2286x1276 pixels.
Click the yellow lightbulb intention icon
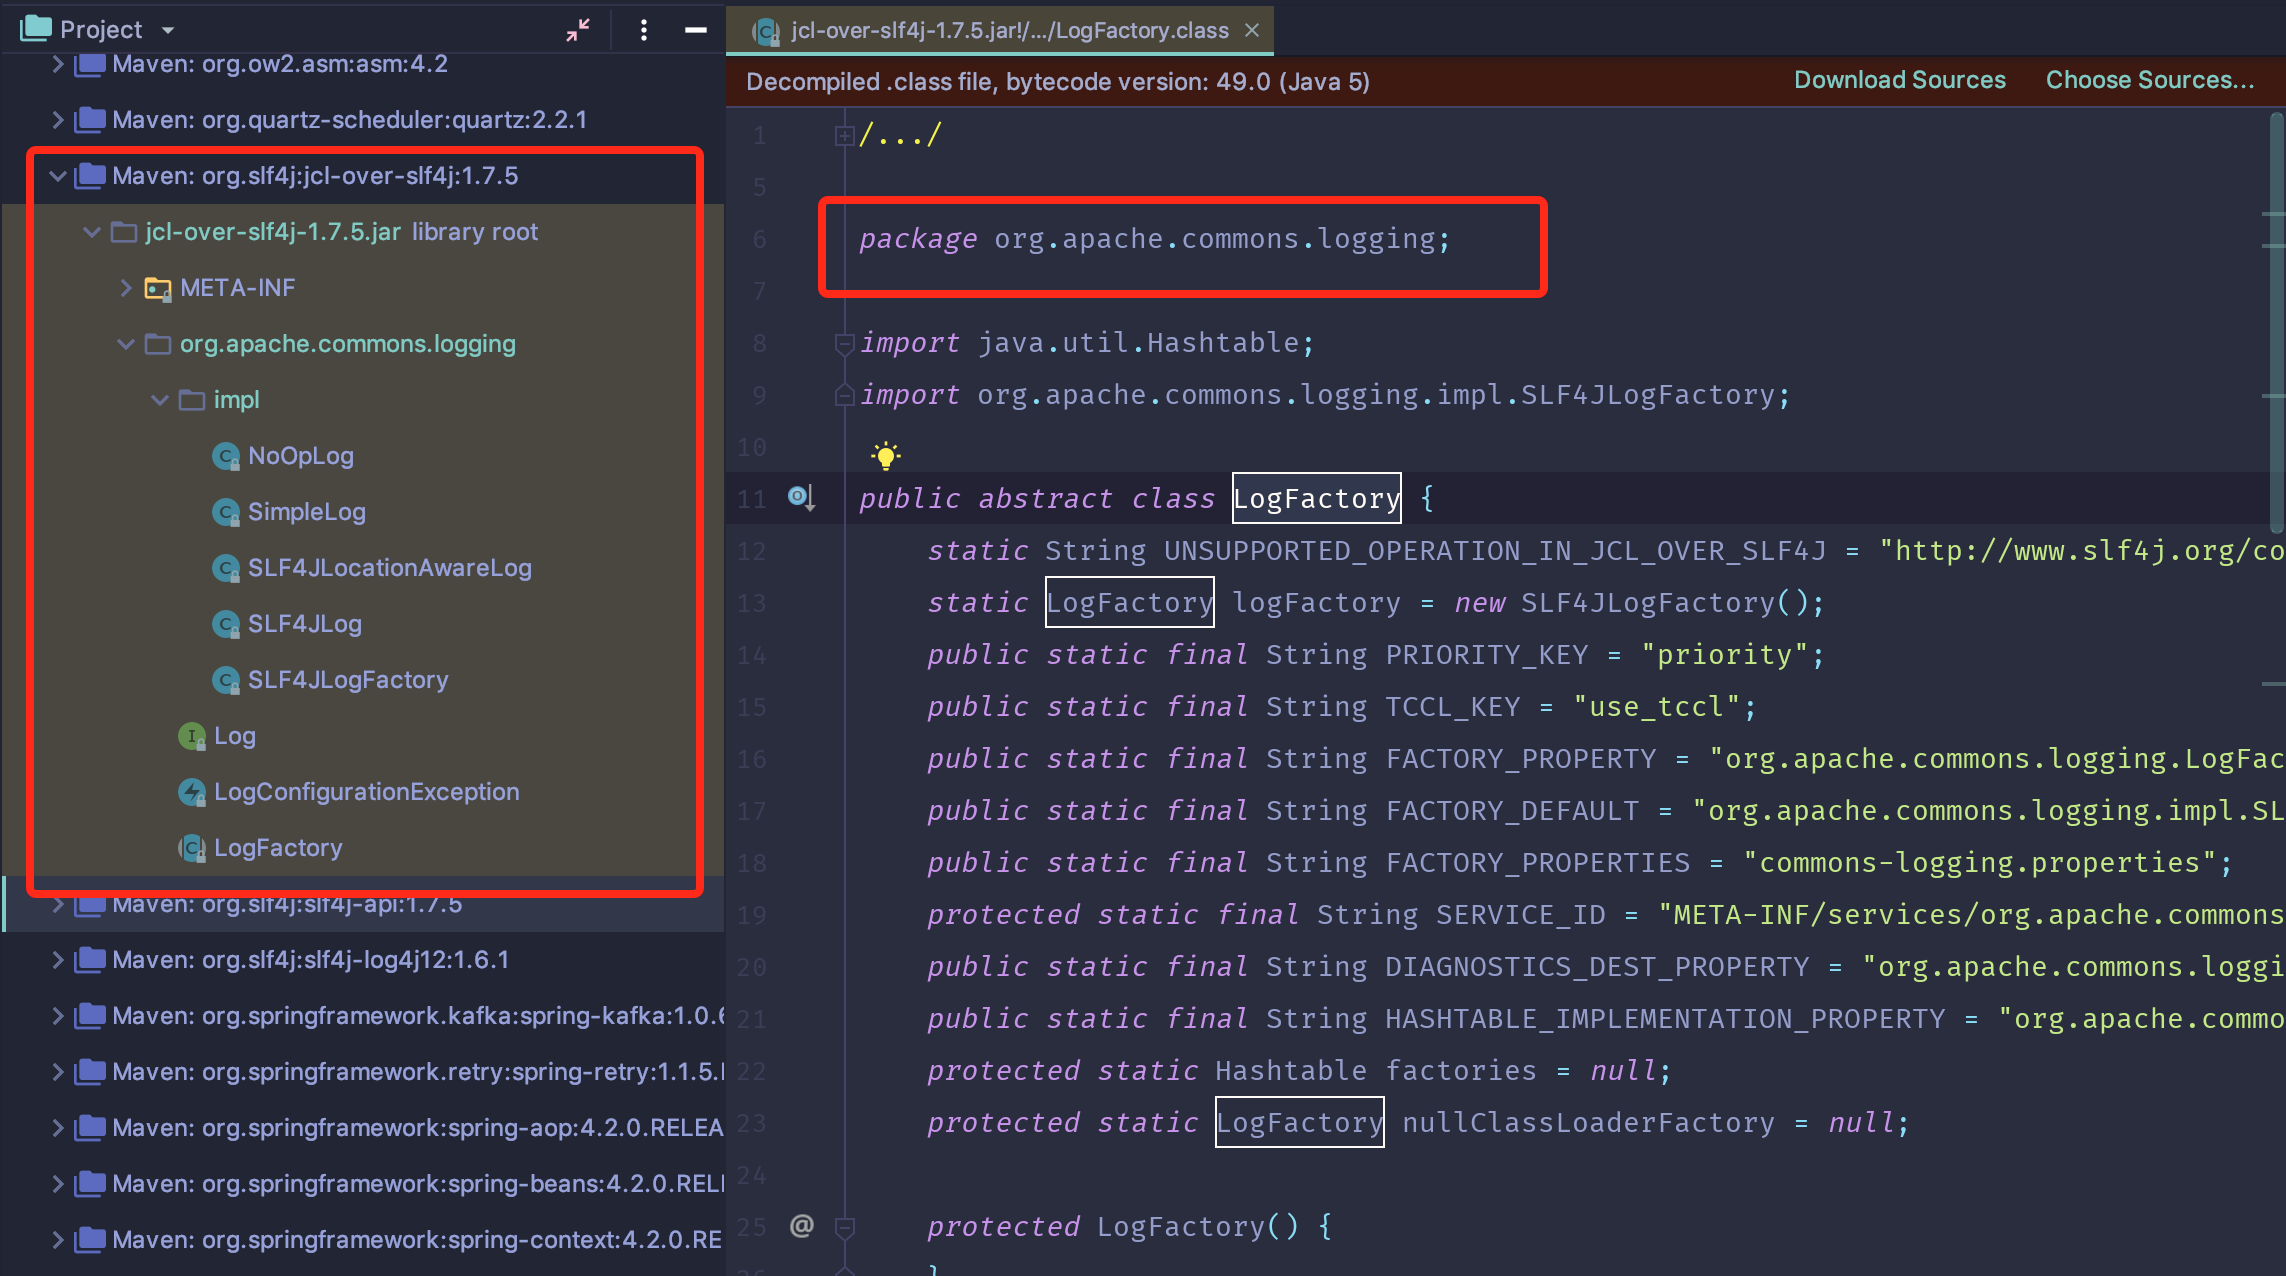coord(885,456)
